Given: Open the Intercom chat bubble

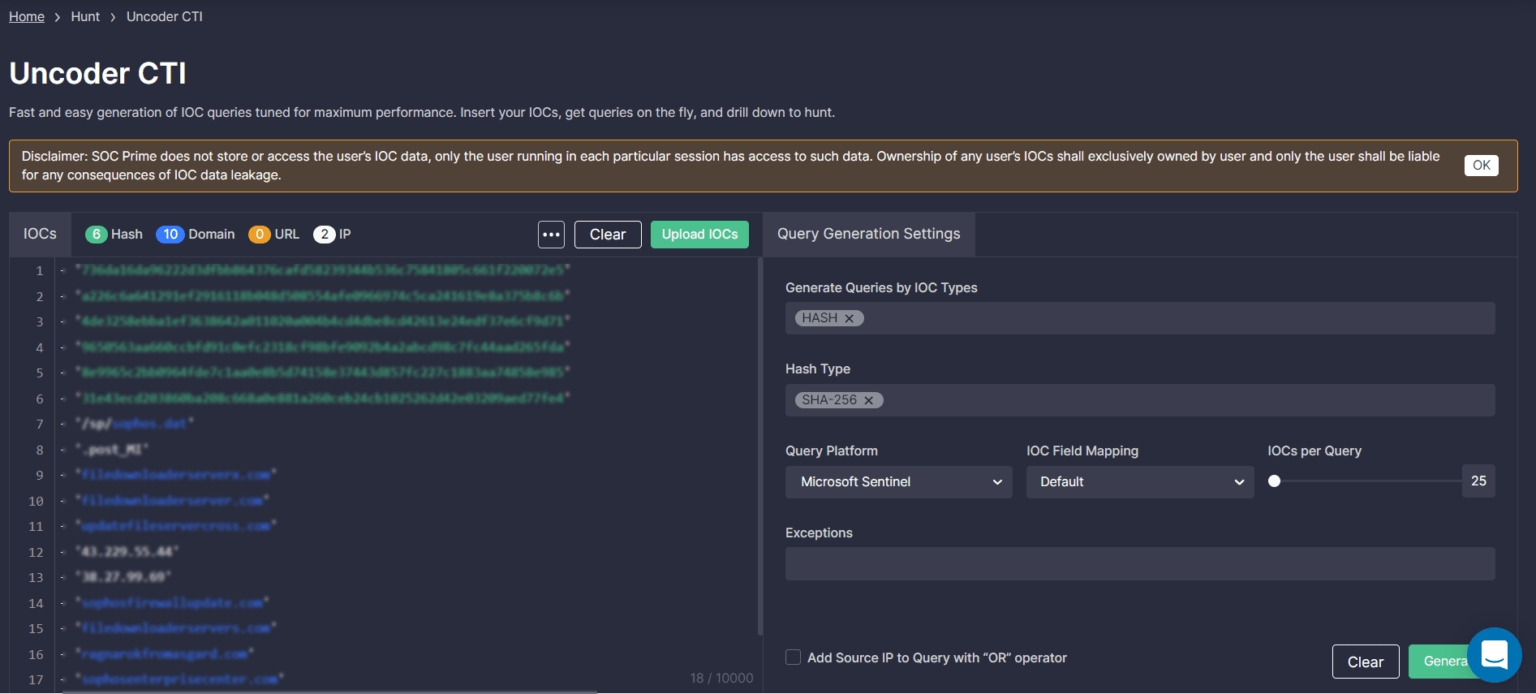Looking at the screenshot, I should (x=1494, y=655).
